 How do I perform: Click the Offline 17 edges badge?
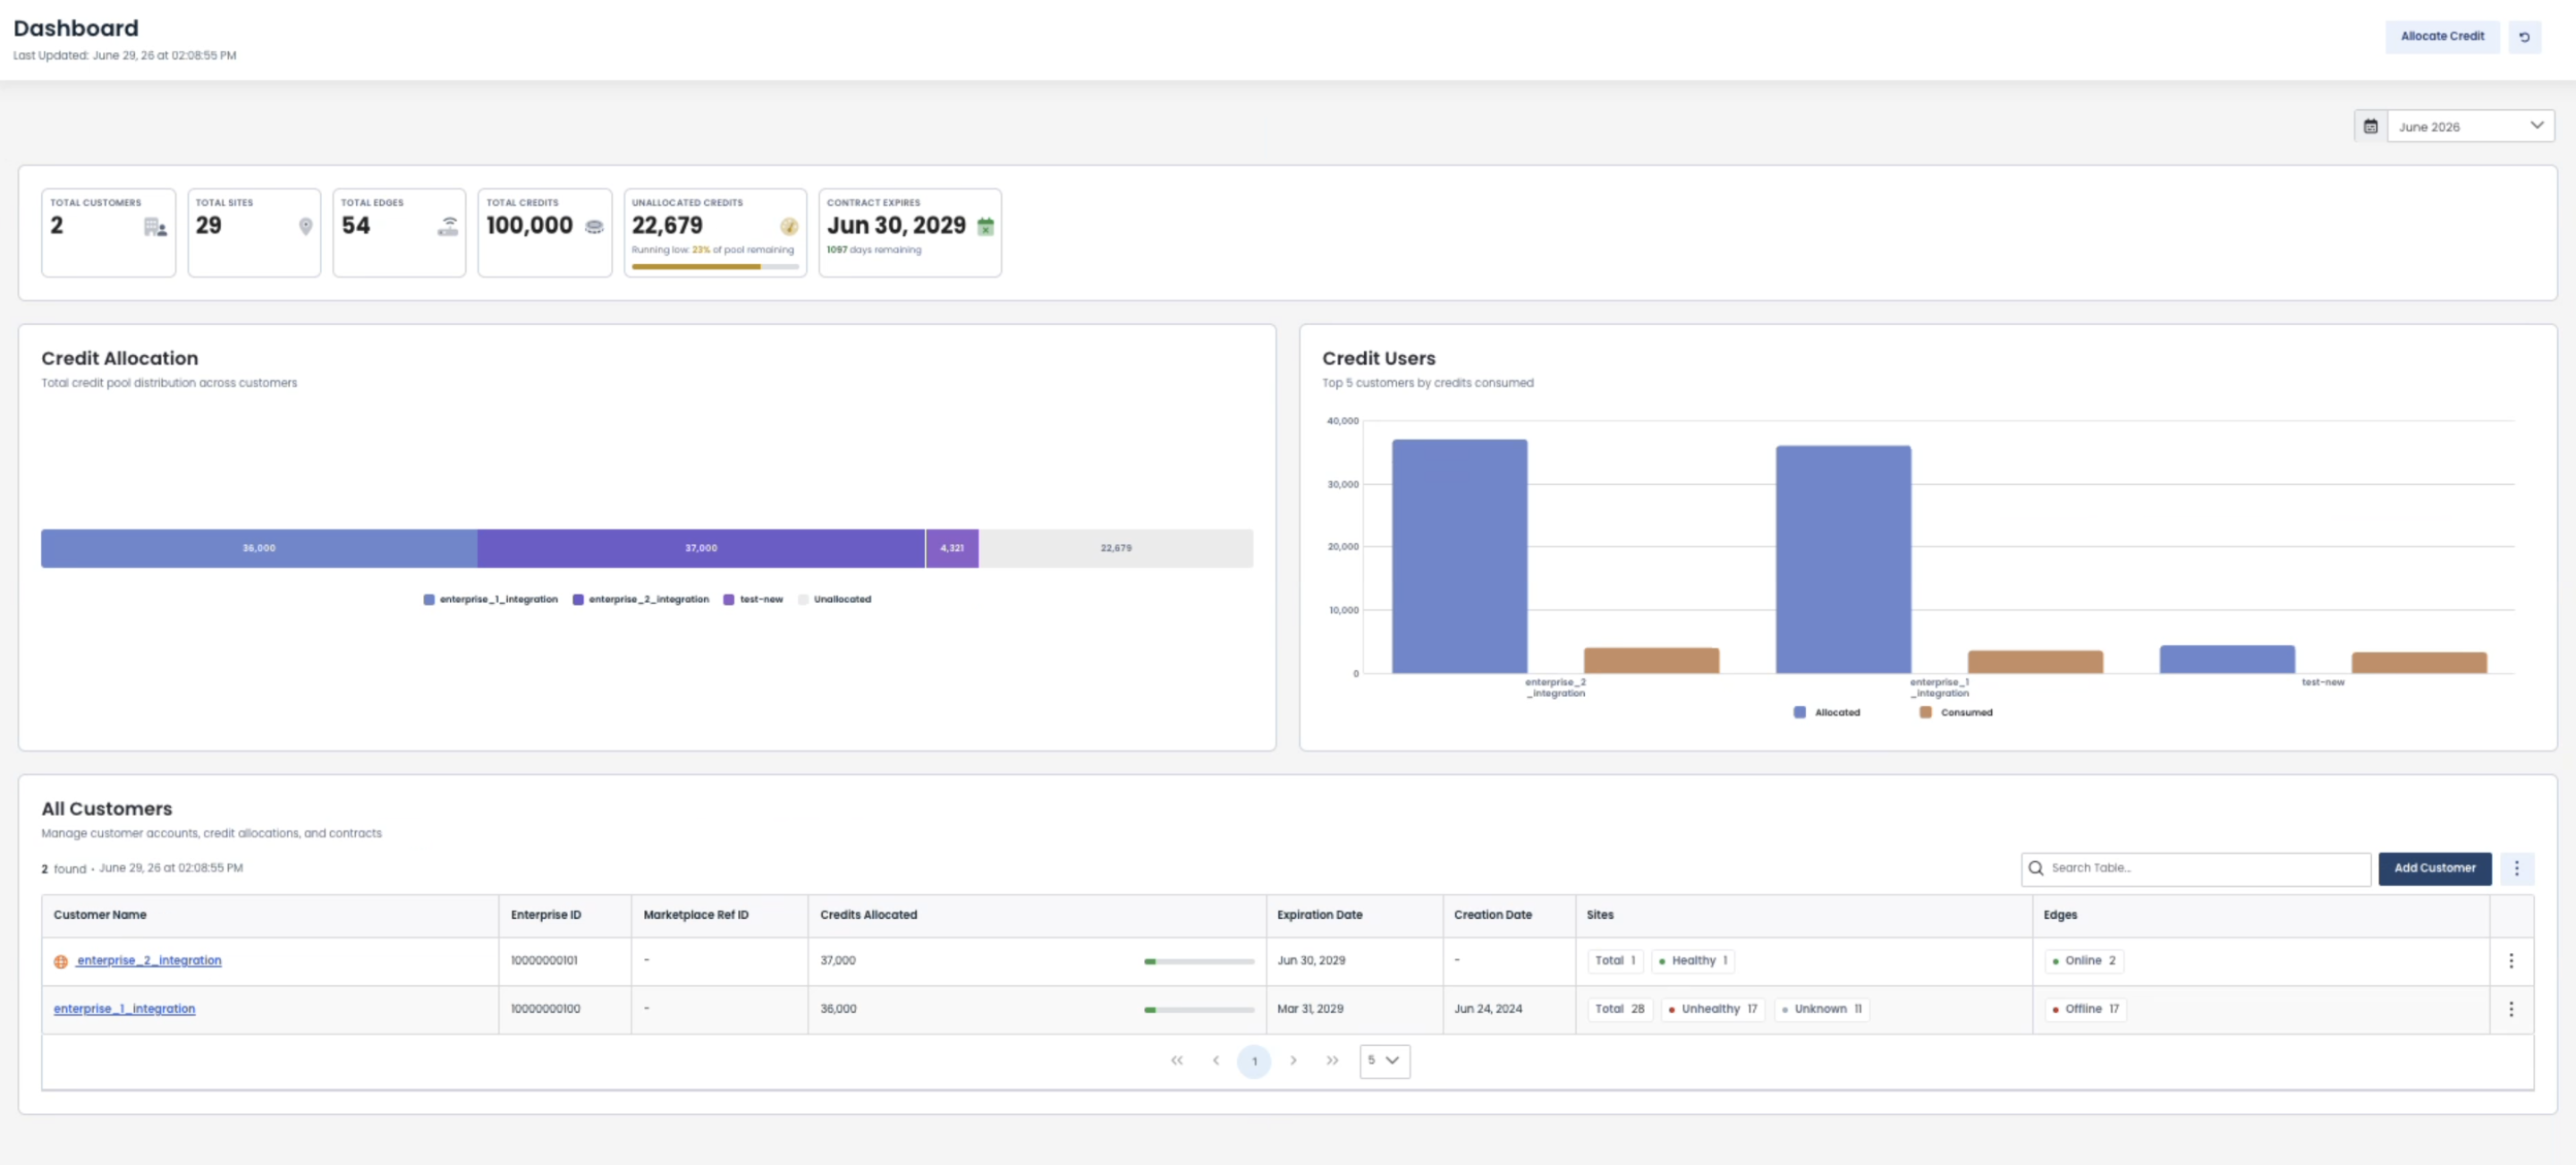pyautogui.click(x=2085, y=1009)
